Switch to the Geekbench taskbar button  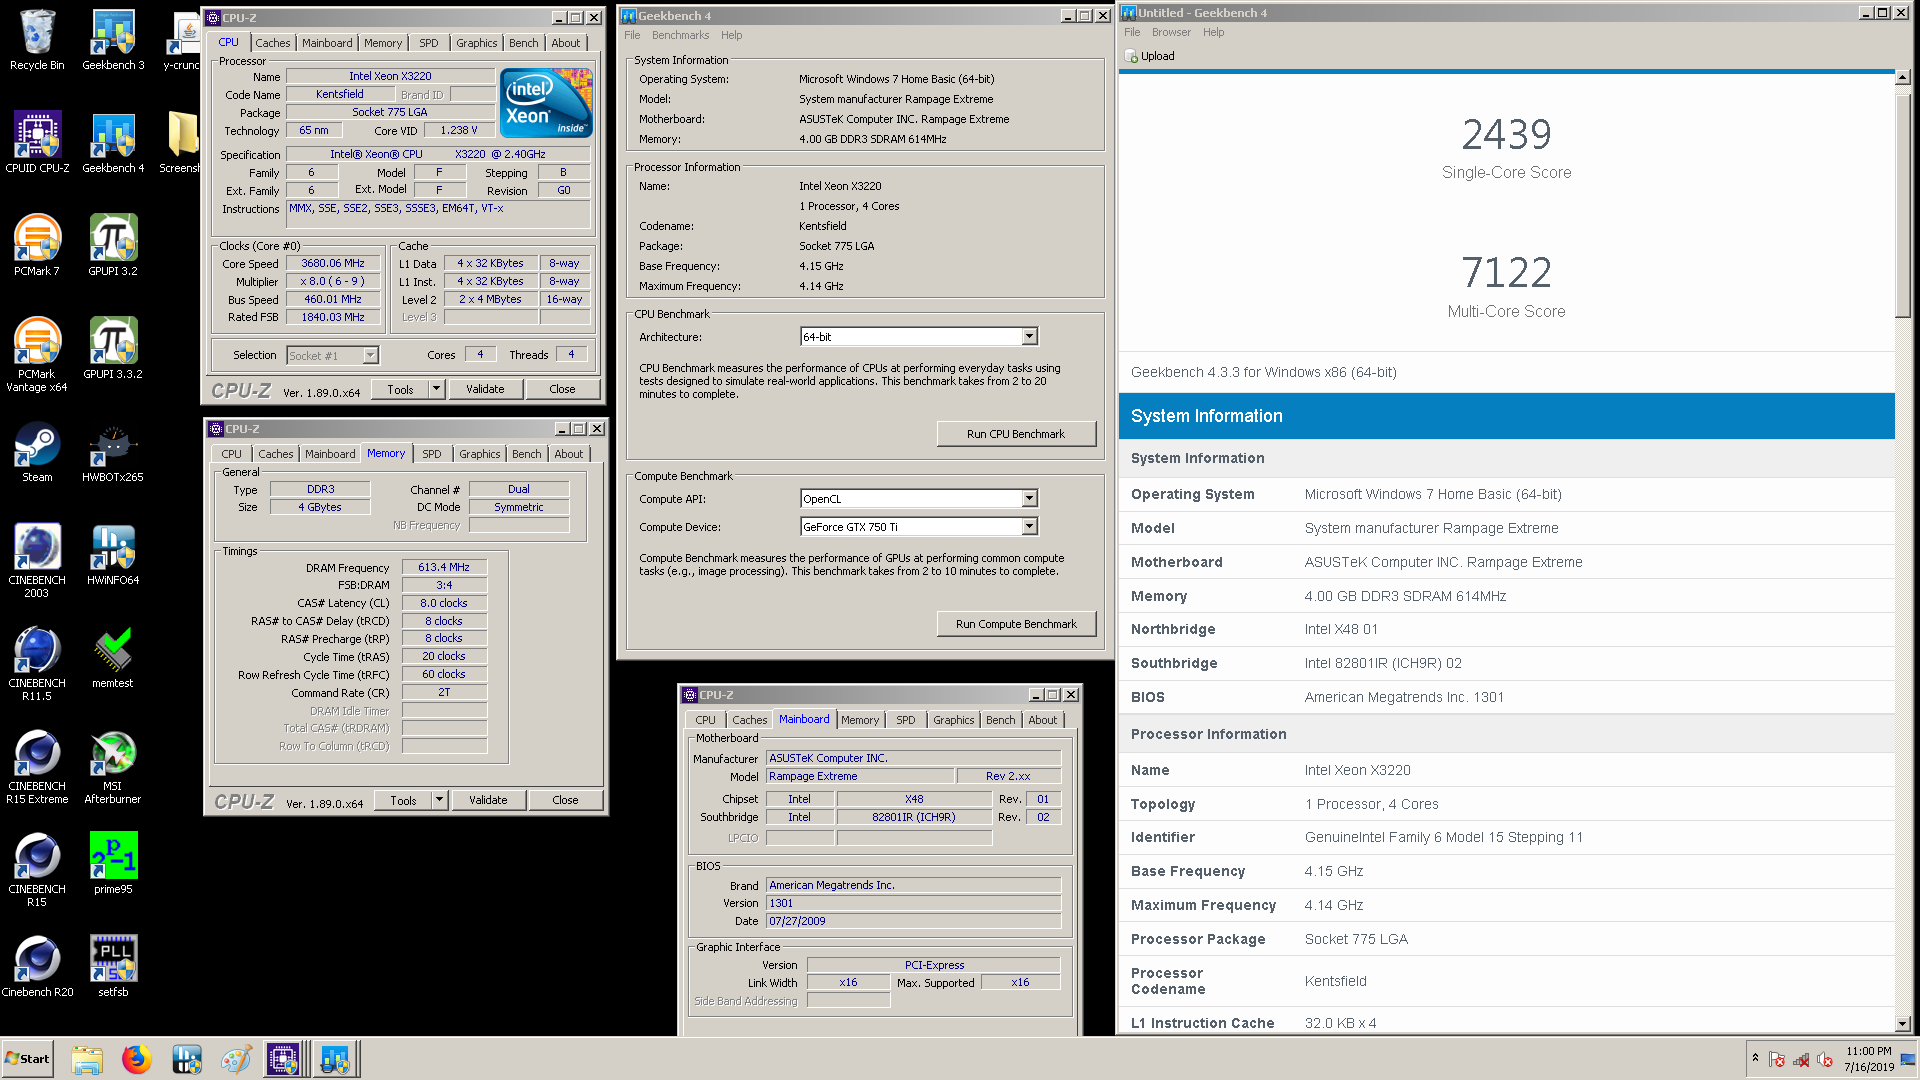tap(335, 1059)
